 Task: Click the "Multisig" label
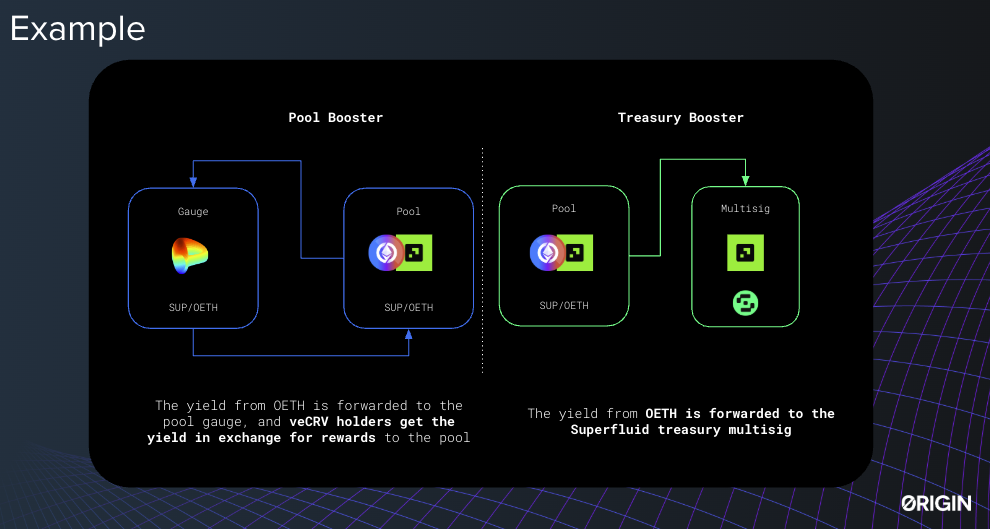click(x=746, y=208)
